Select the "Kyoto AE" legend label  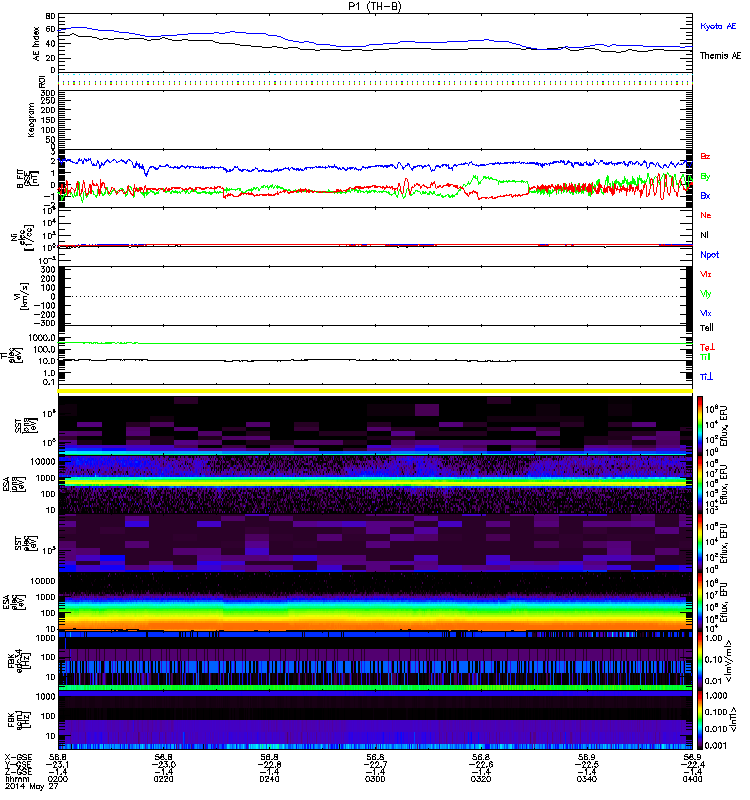[718, 26]
